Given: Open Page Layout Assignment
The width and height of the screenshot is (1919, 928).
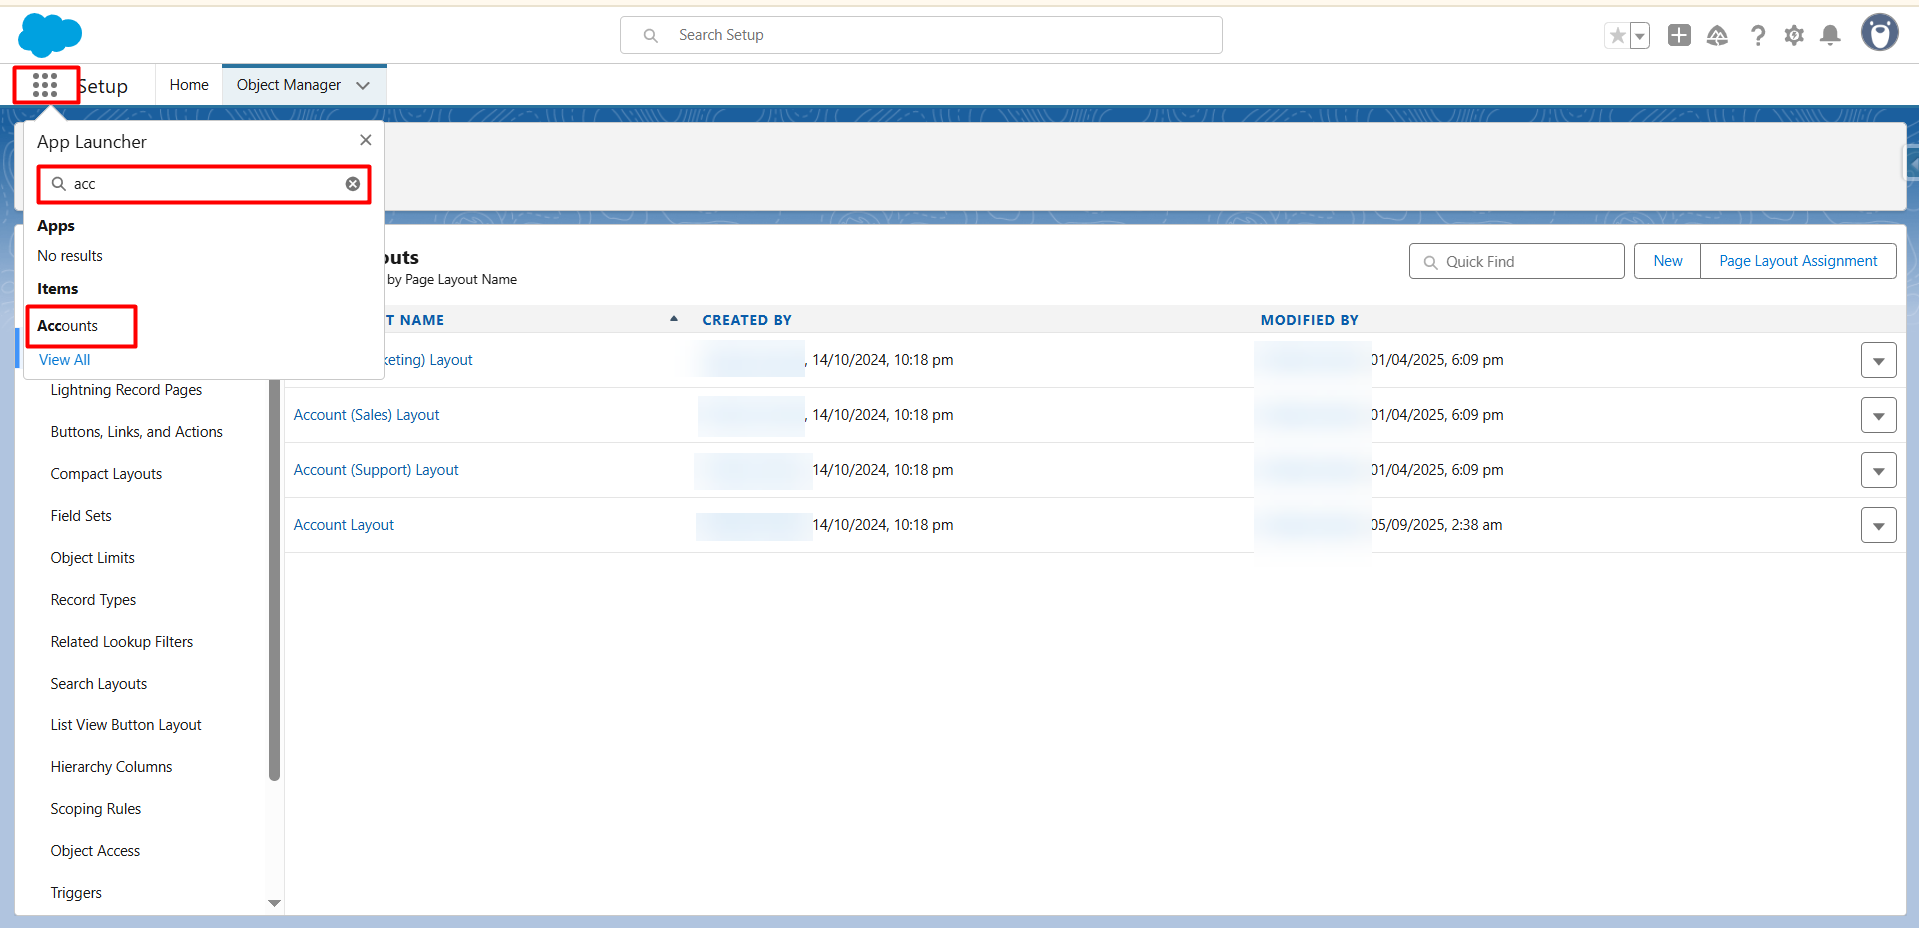Looking at the screenshot, I should pyautogui.click(x=1798, y=261).
